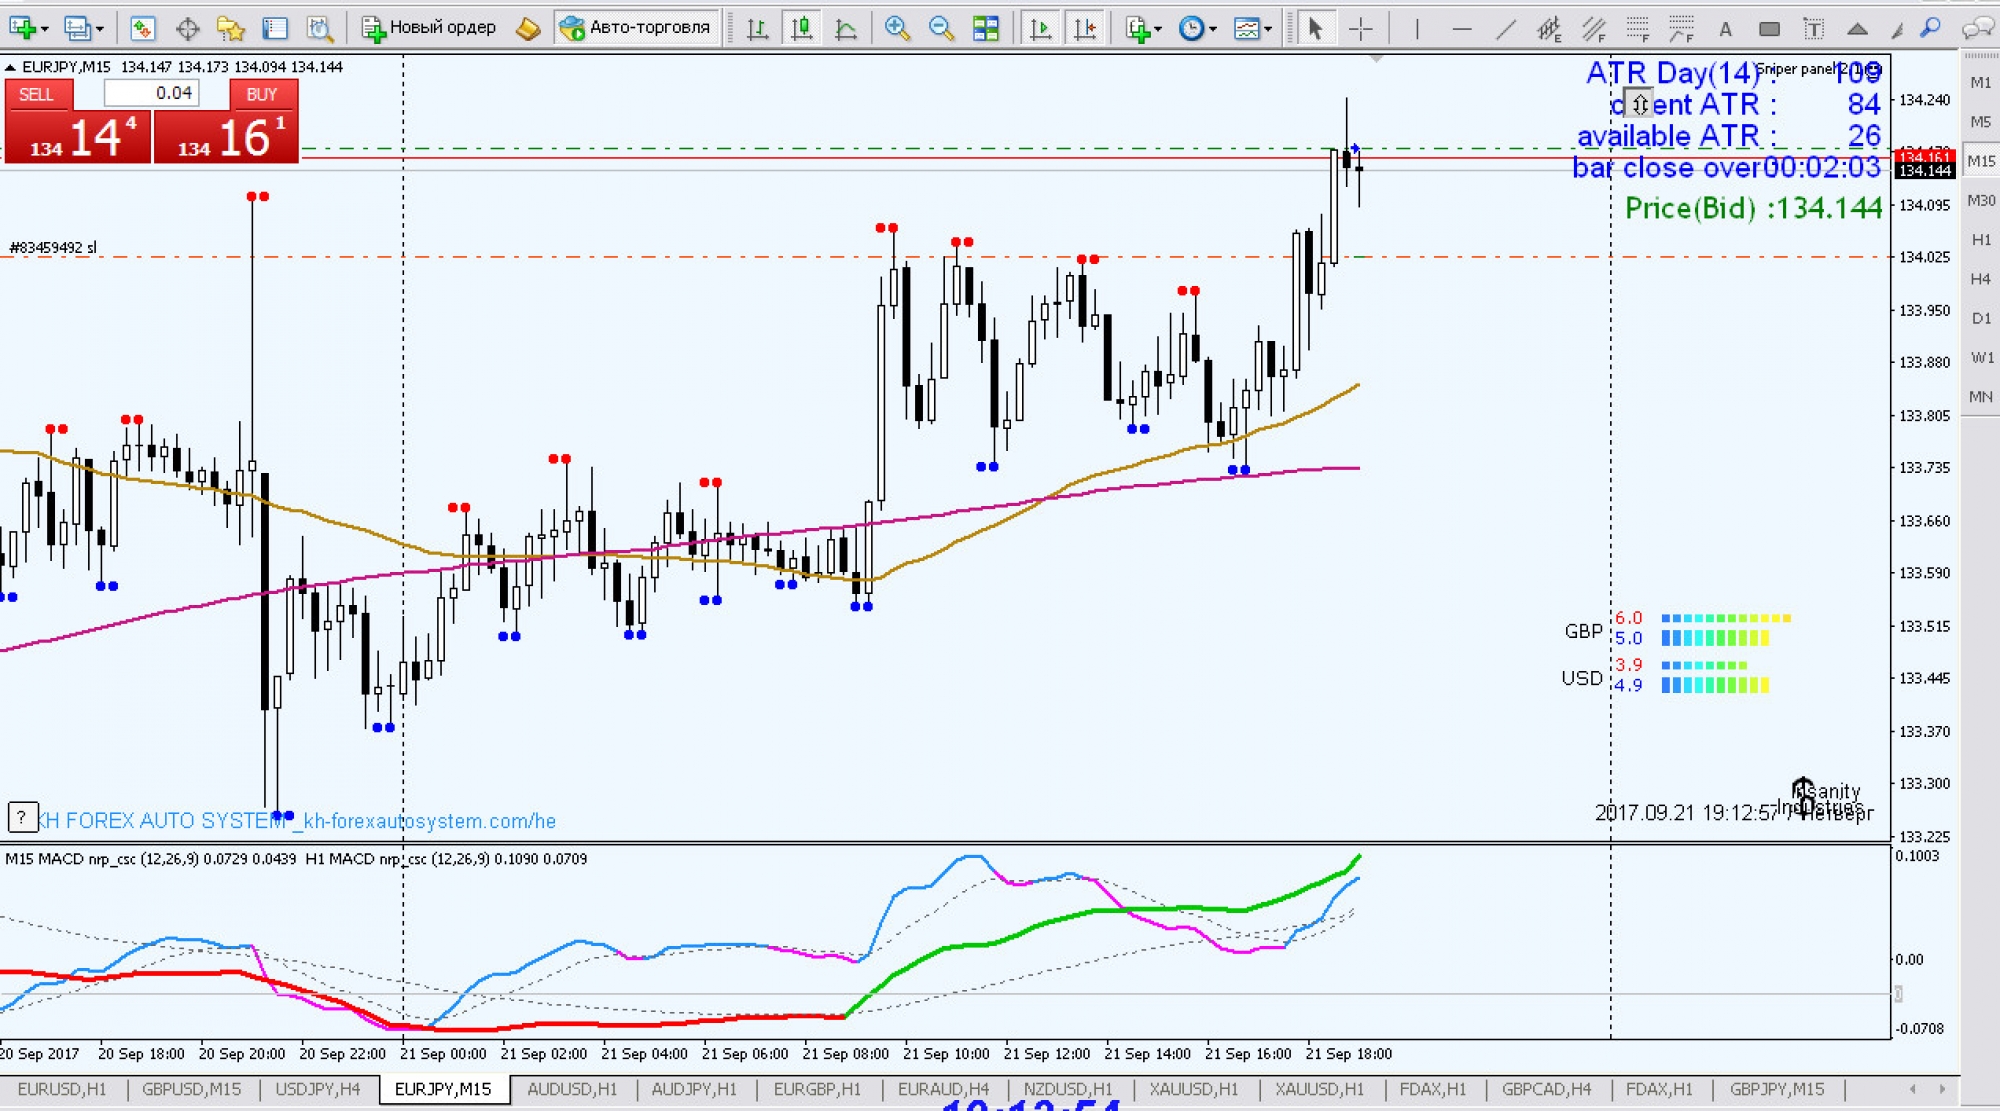Expand the periodicity clock dropdown

[x=1213, y=29]
